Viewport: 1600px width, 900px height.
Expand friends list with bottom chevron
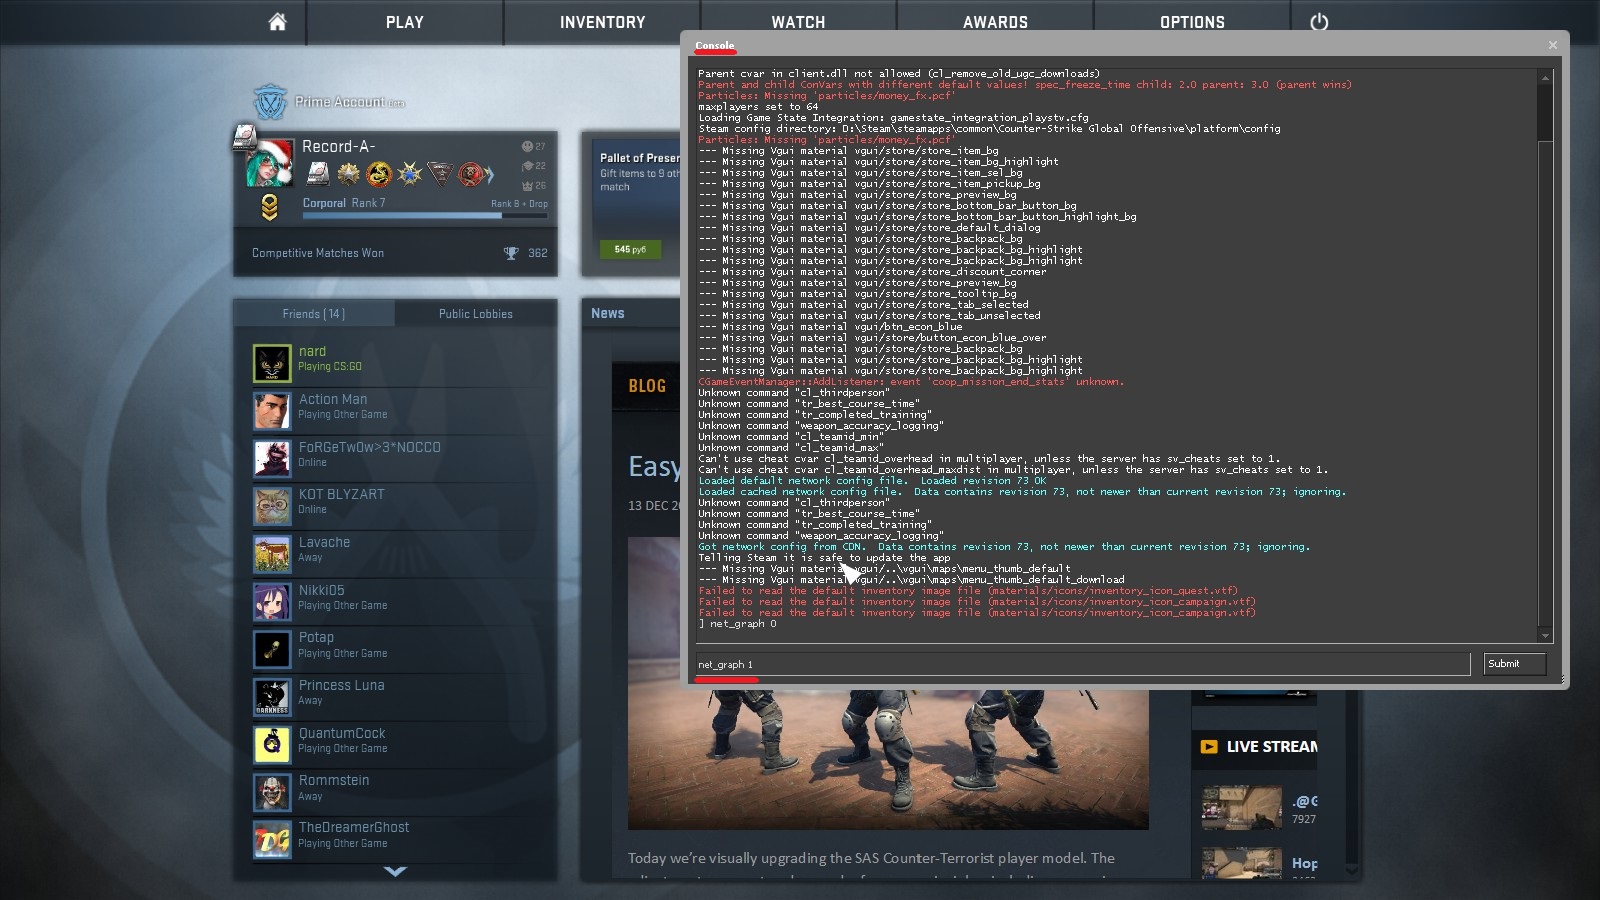click(395, 872)
